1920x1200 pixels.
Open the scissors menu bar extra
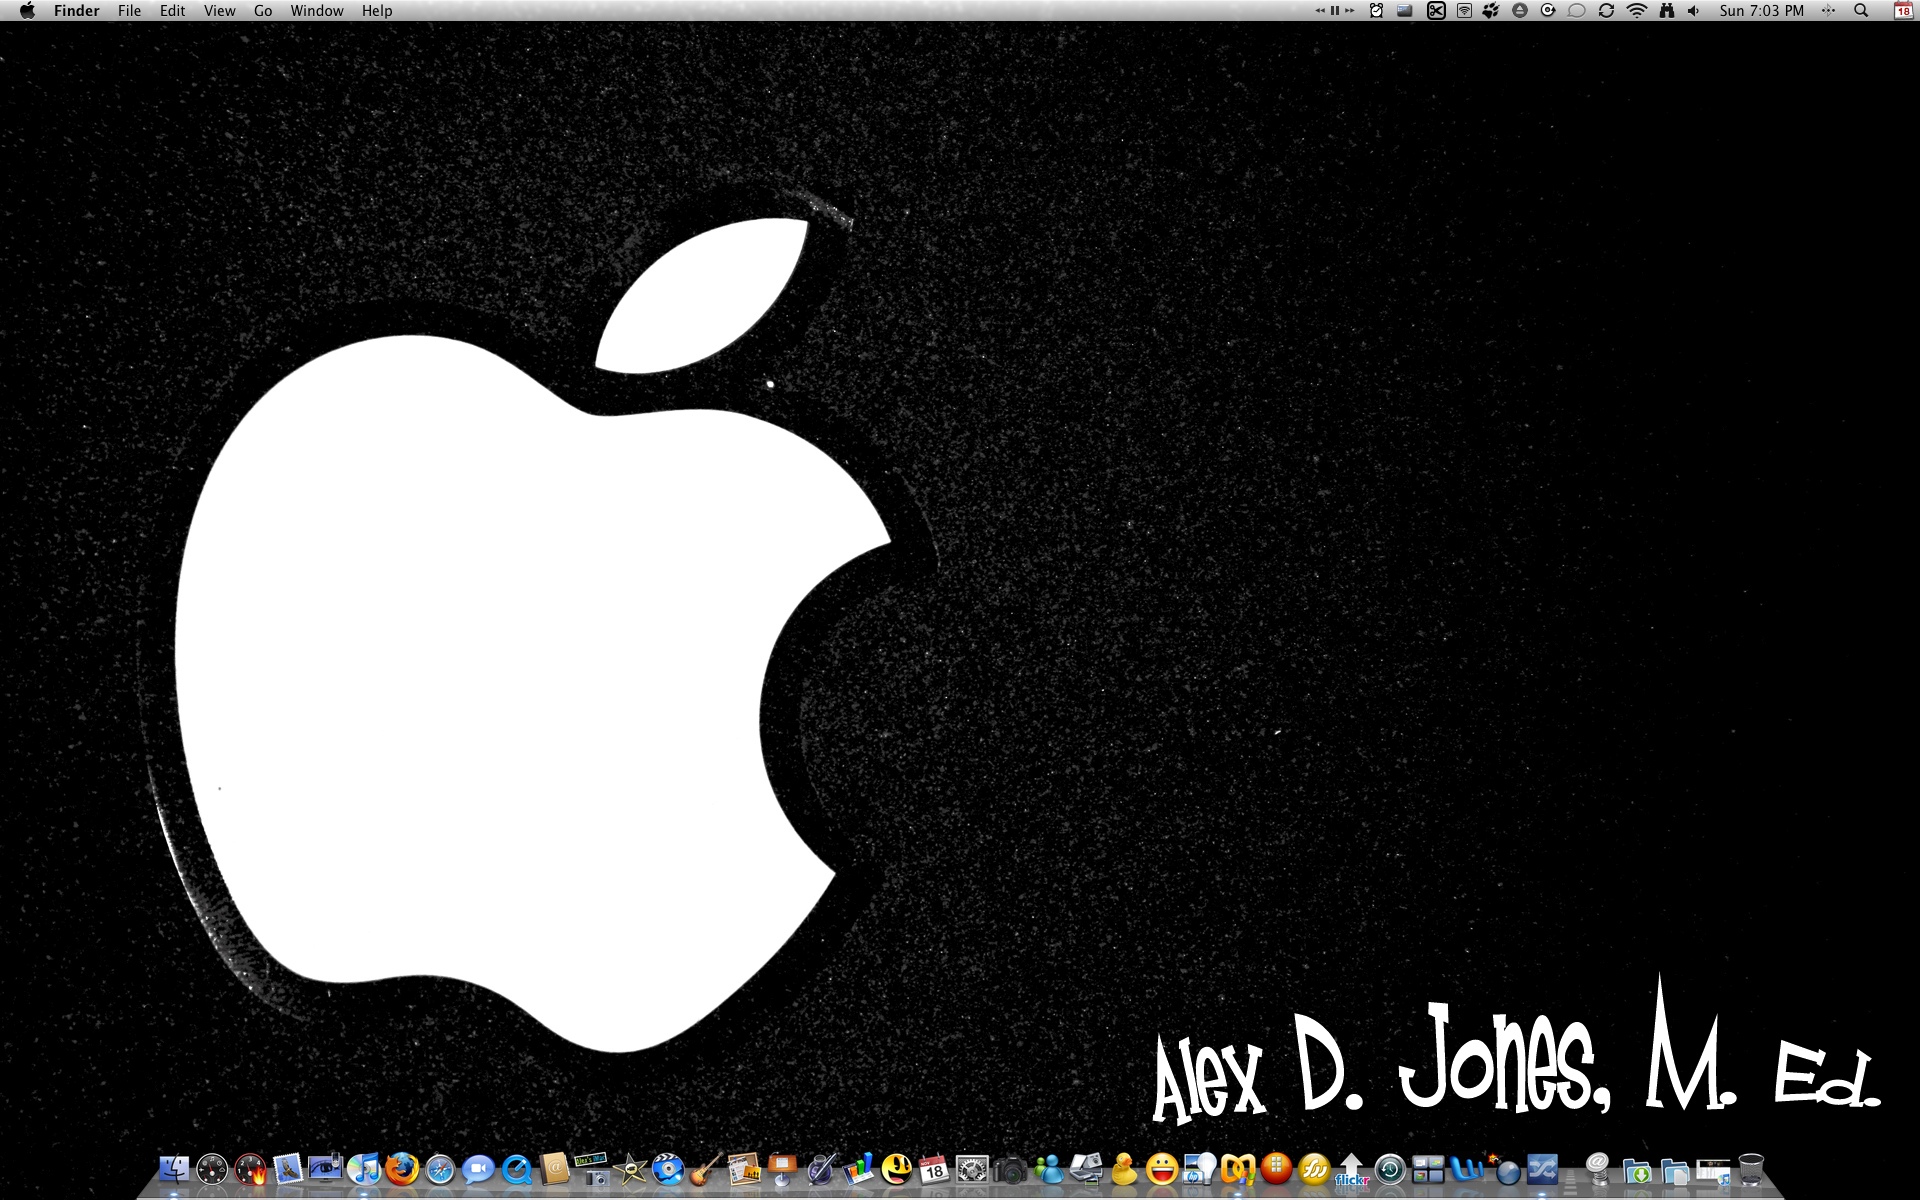coord(1436,11)
